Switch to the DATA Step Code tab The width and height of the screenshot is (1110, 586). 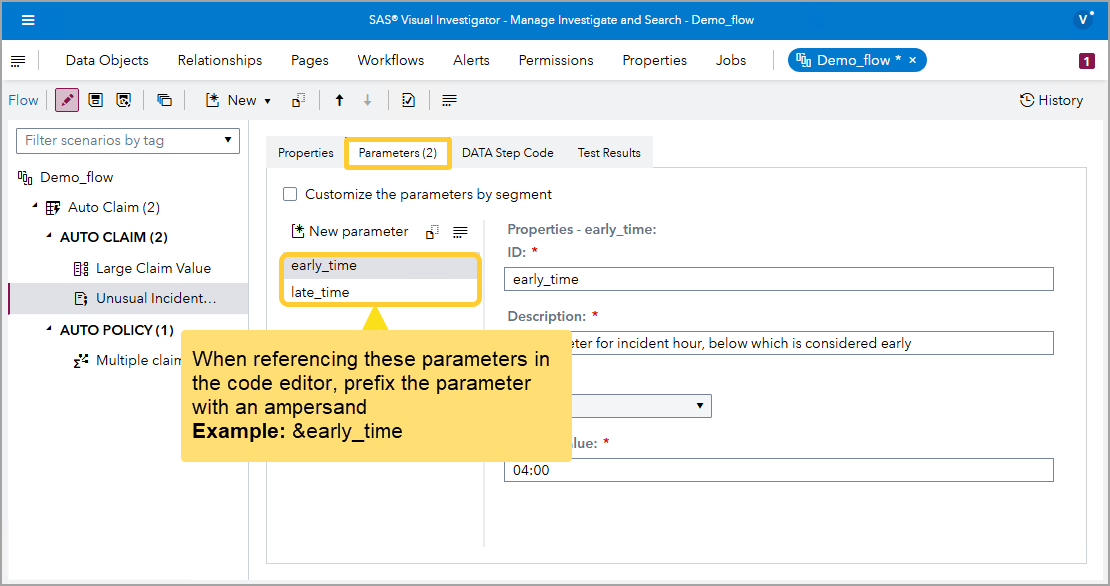coord(507,152)
